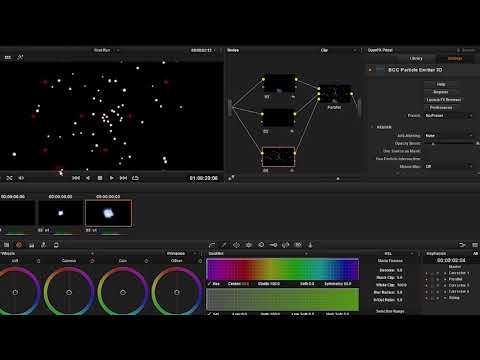This screenshot has width=480, height=360.
Task: Switch to the OpenFX Settings tab
Action: (x=455, y=58)
